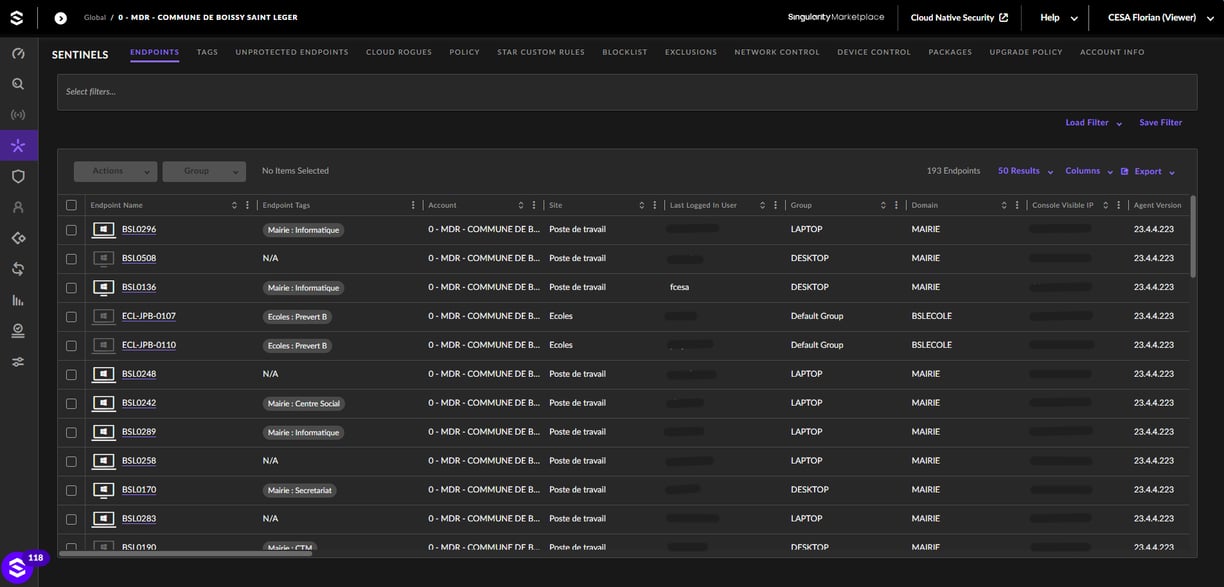Open Endpoint Name column options menu

(x=248, y=205)
